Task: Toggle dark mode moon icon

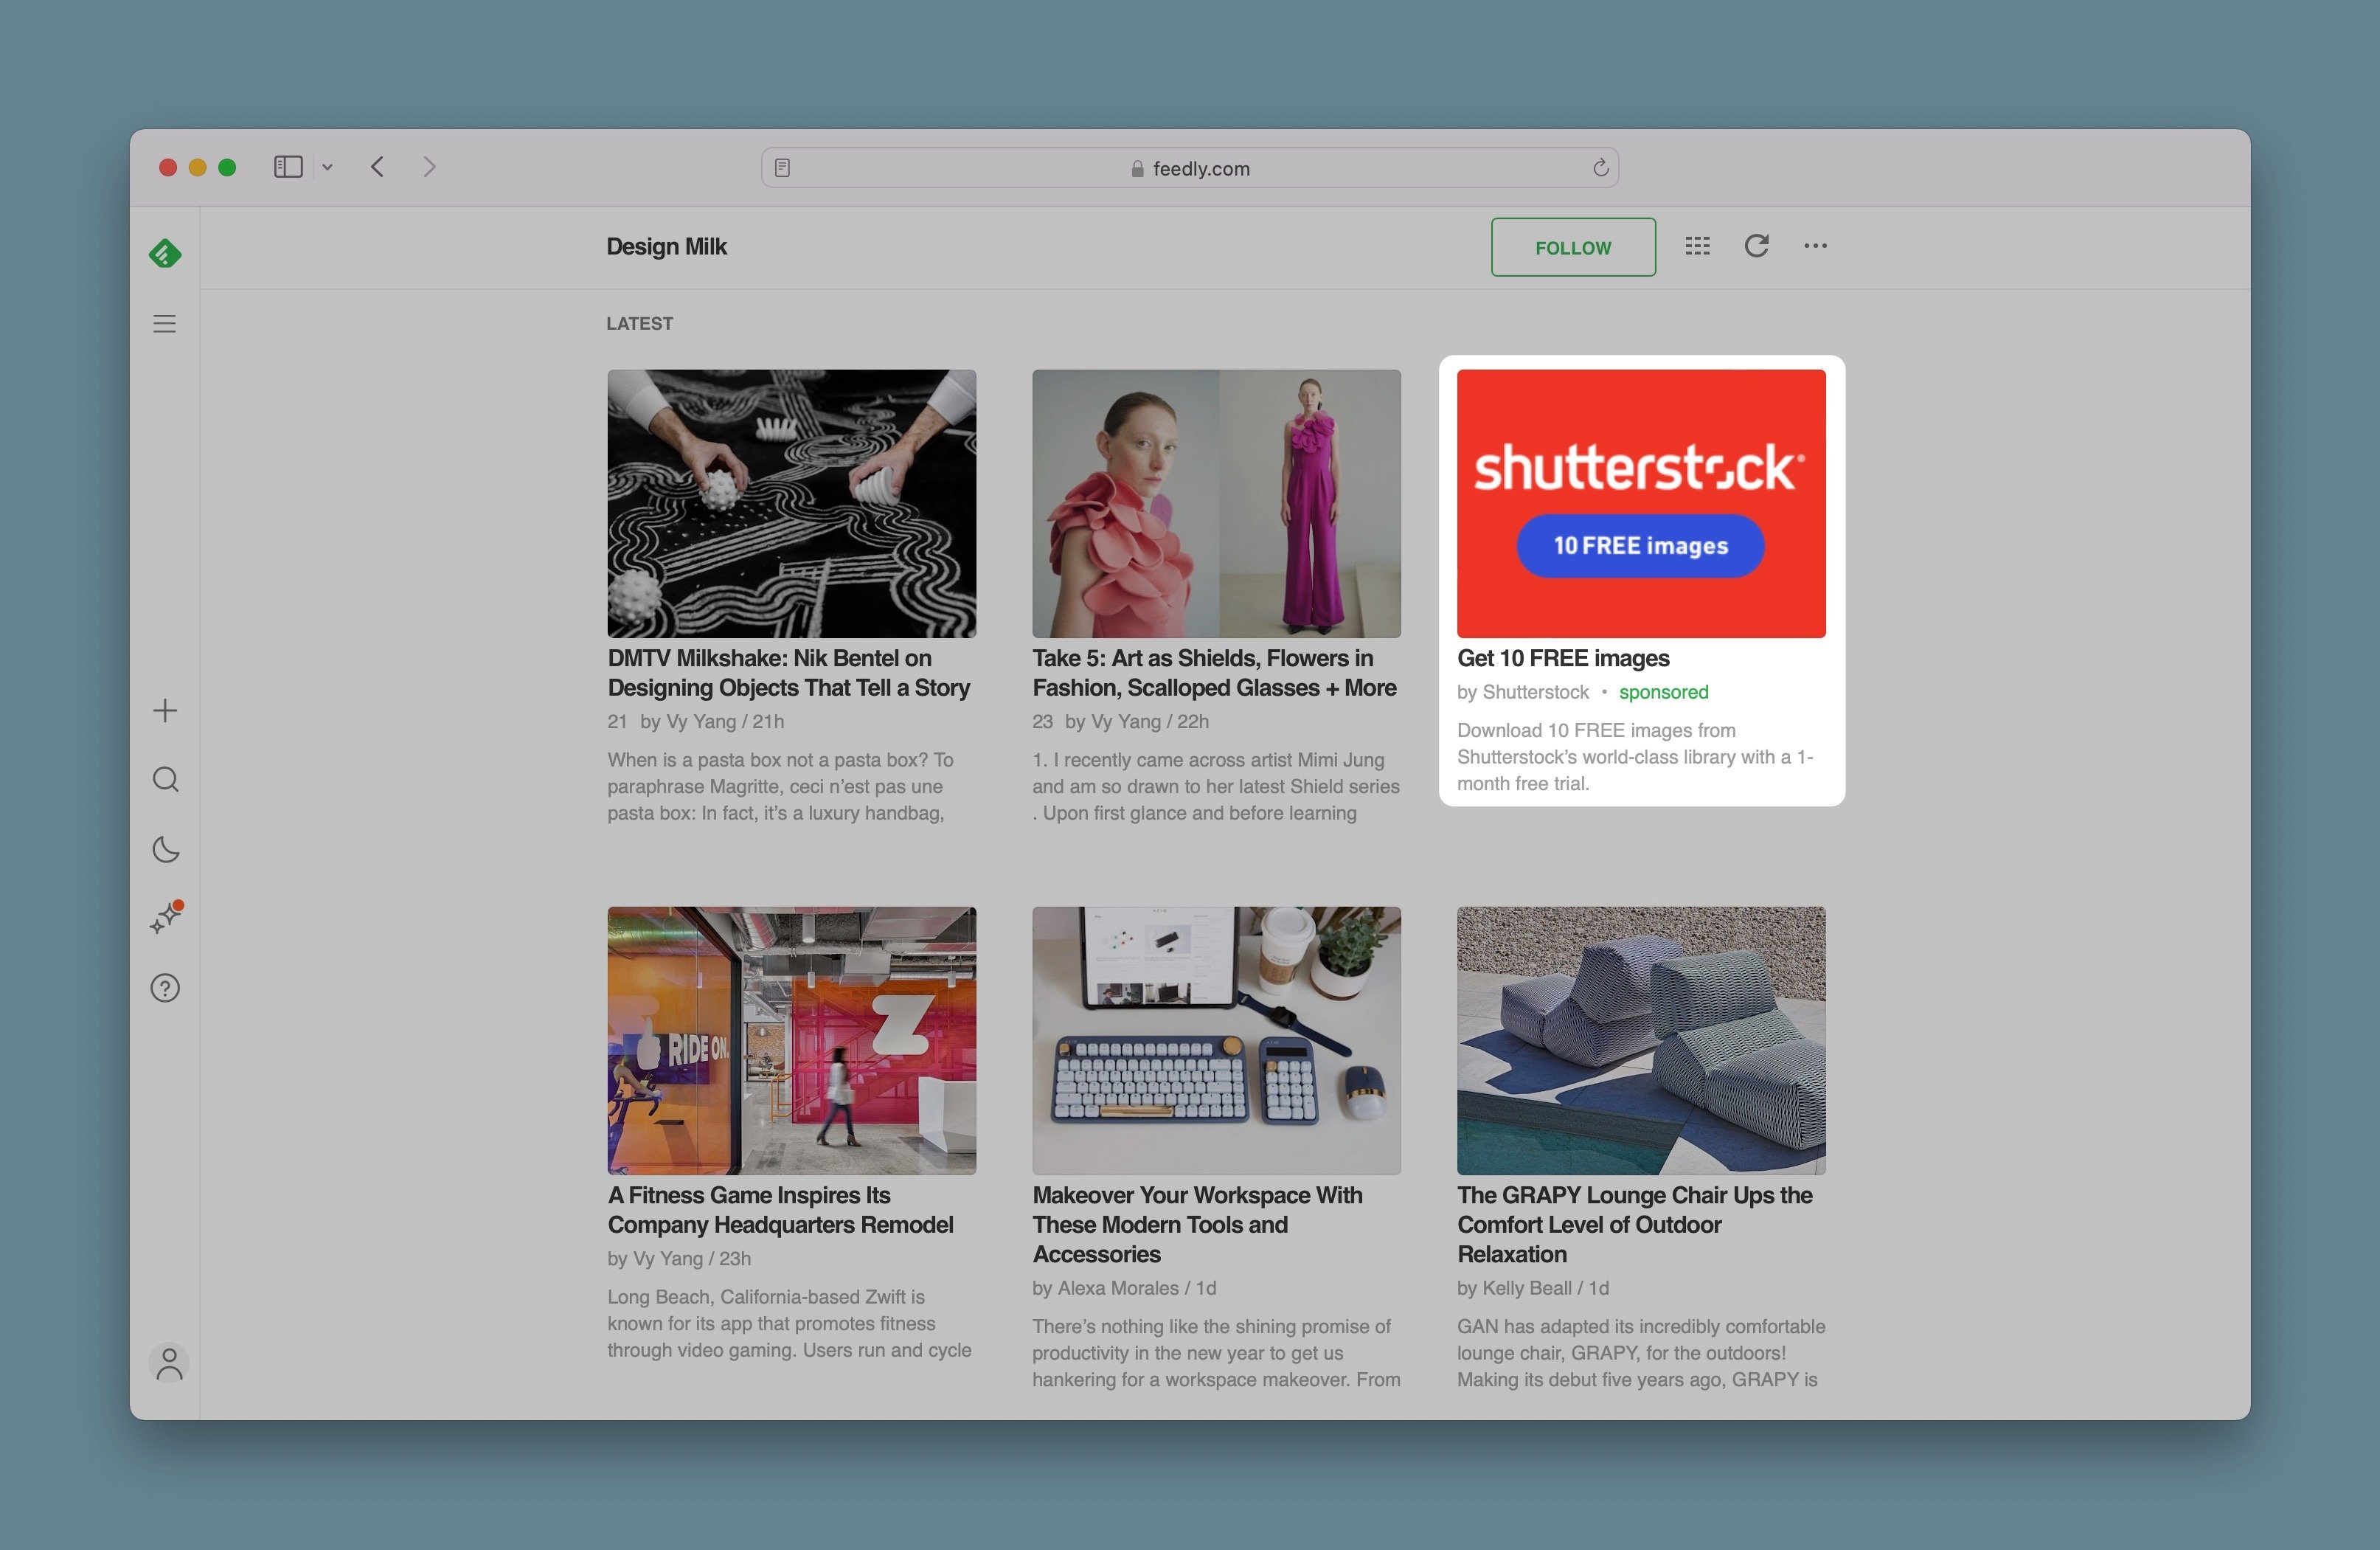Action: [167, 851]
